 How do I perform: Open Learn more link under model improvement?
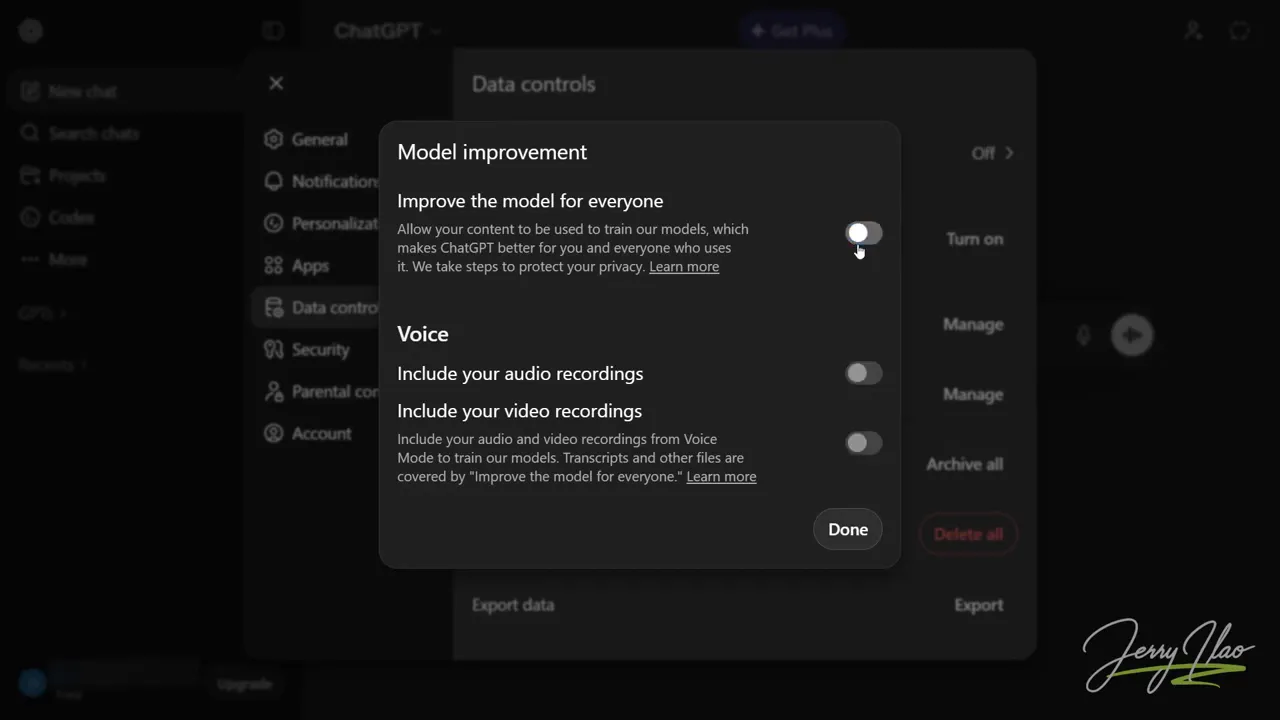tap(684, 266)
